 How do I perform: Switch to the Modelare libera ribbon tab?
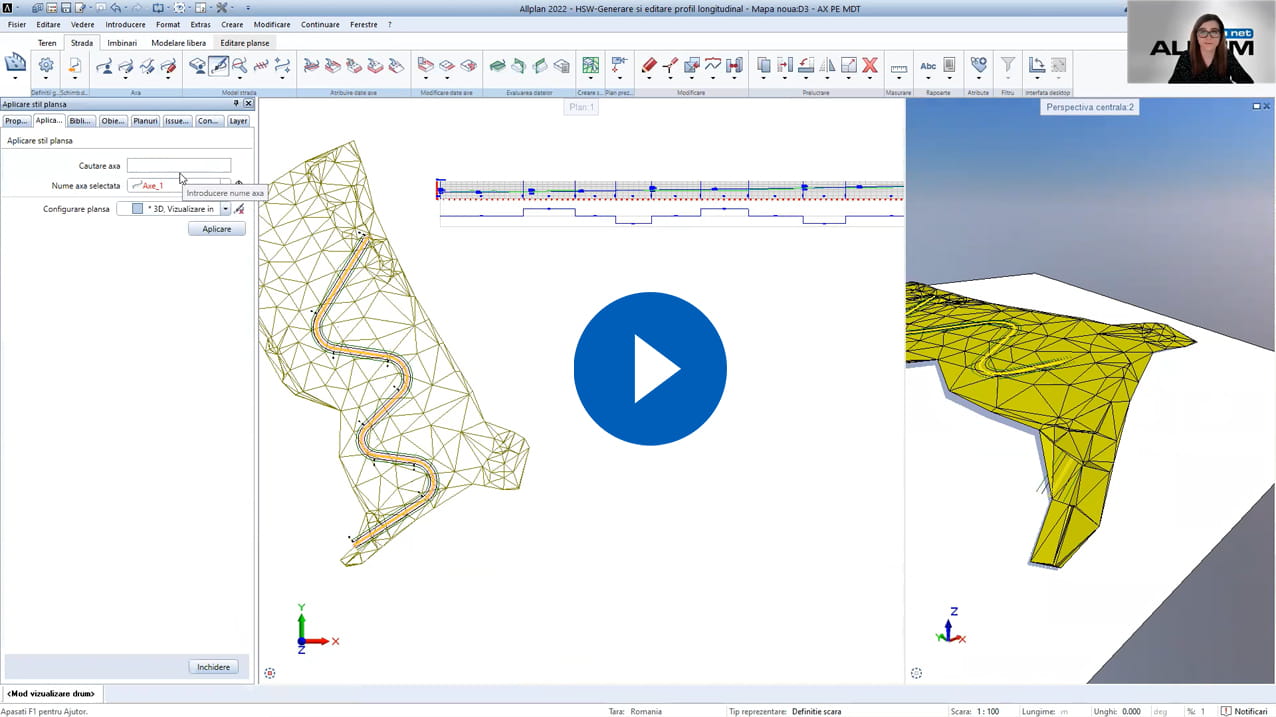tap(179, 43)
